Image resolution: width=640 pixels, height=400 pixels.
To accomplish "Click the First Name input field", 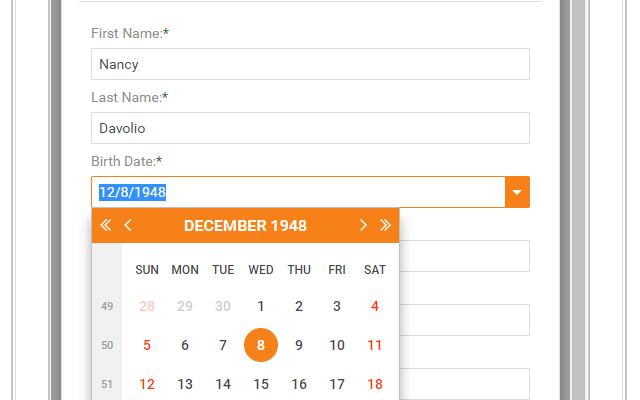I will (310, 64).
